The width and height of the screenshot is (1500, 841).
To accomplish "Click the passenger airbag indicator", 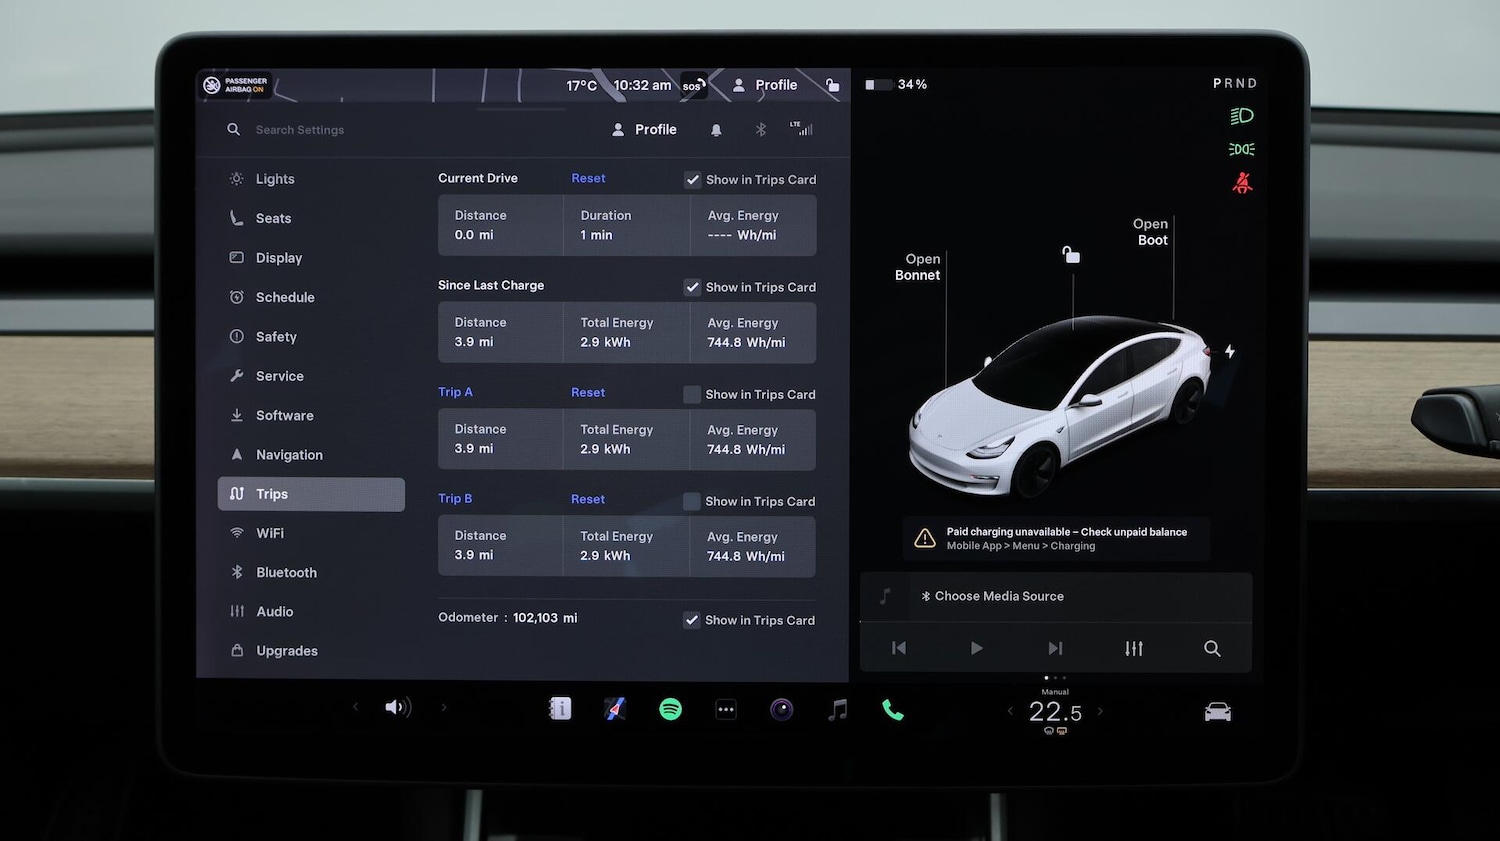I will point(236,85).
